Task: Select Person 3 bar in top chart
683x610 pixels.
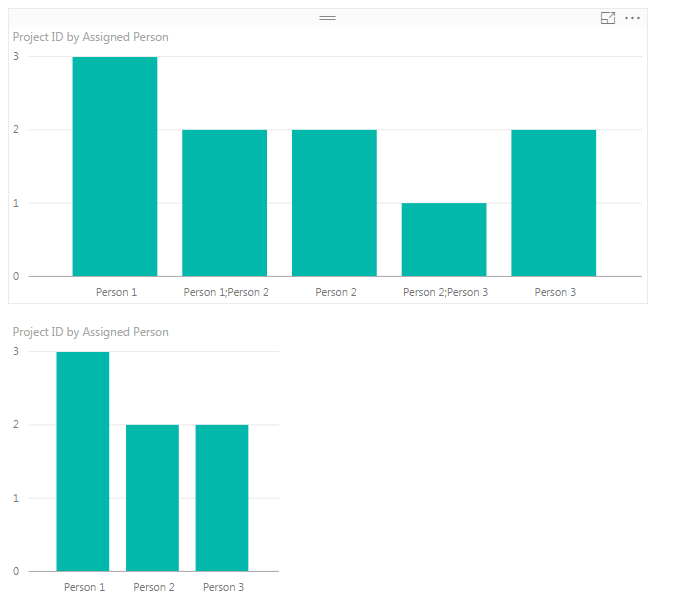Action: point(554,203)
